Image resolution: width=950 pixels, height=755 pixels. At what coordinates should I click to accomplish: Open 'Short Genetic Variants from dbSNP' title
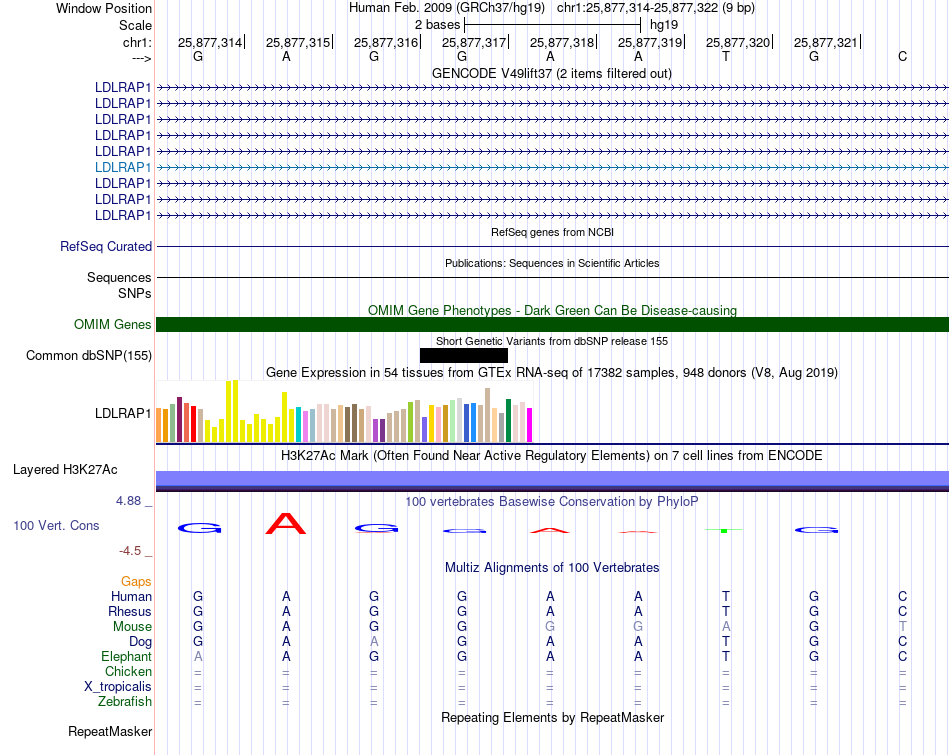coord(552,341)
